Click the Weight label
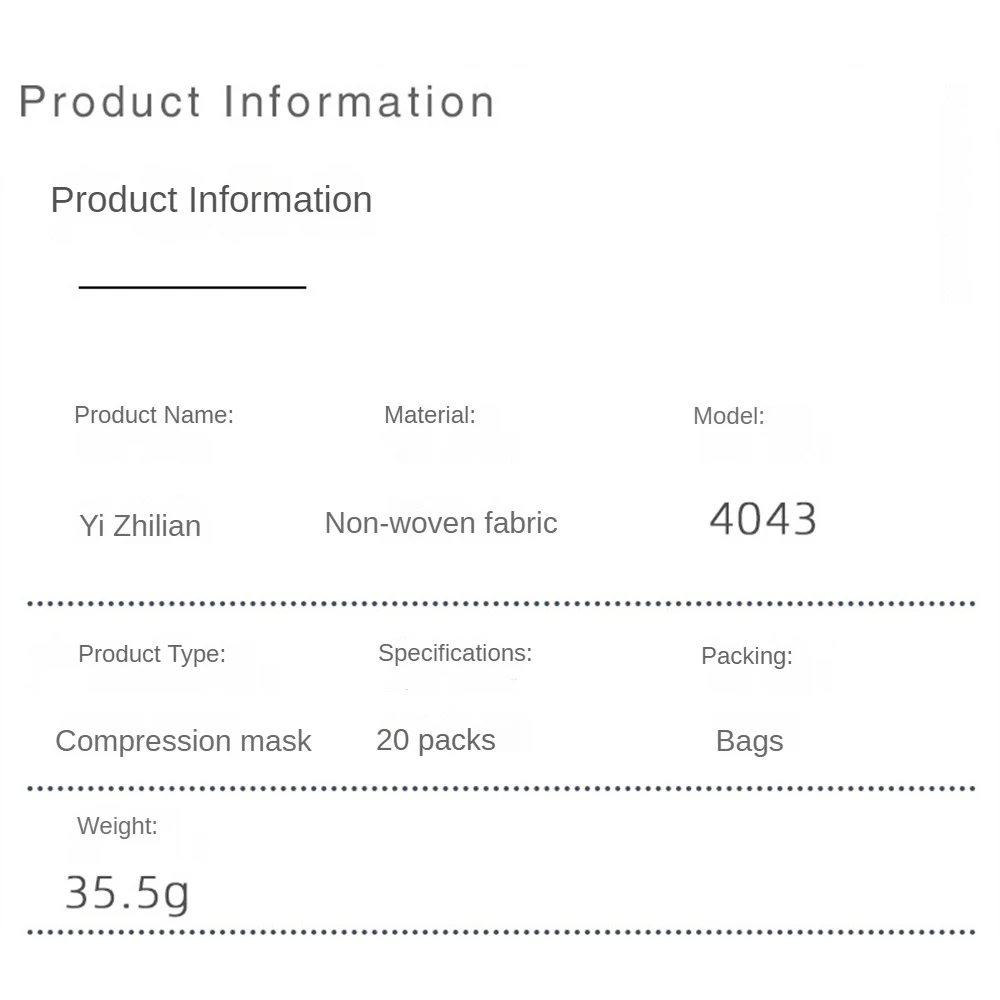Screen dimensions: 1000x1000 (x=117, y=826)
